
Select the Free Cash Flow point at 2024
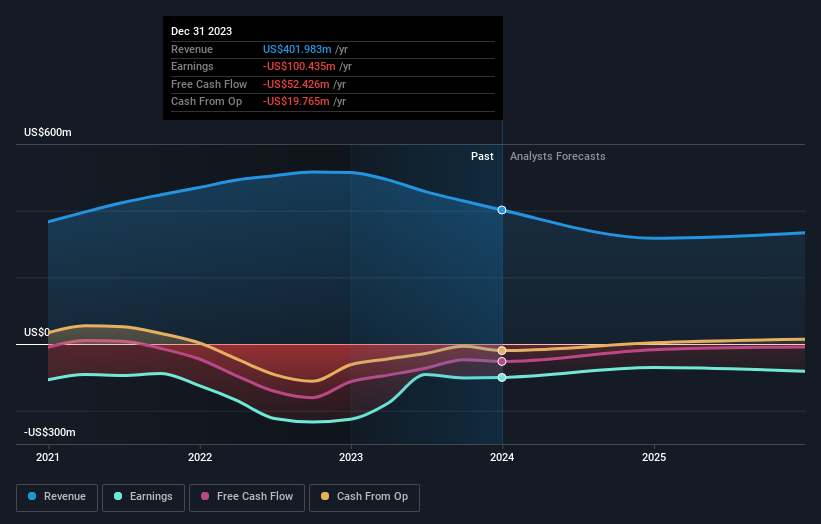[502, 362]
